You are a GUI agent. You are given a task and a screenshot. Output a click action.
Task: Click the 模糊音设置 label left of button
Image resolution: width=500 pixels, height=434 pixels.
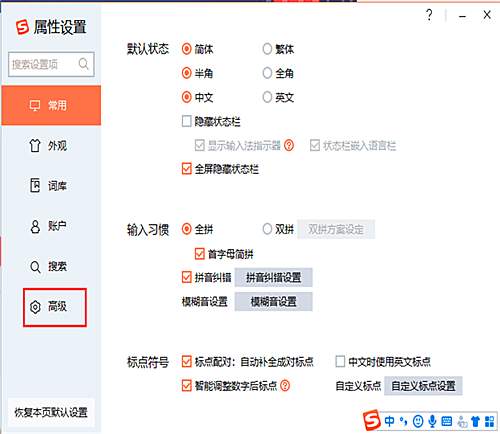pyautogui.click(x=204, y=302)
